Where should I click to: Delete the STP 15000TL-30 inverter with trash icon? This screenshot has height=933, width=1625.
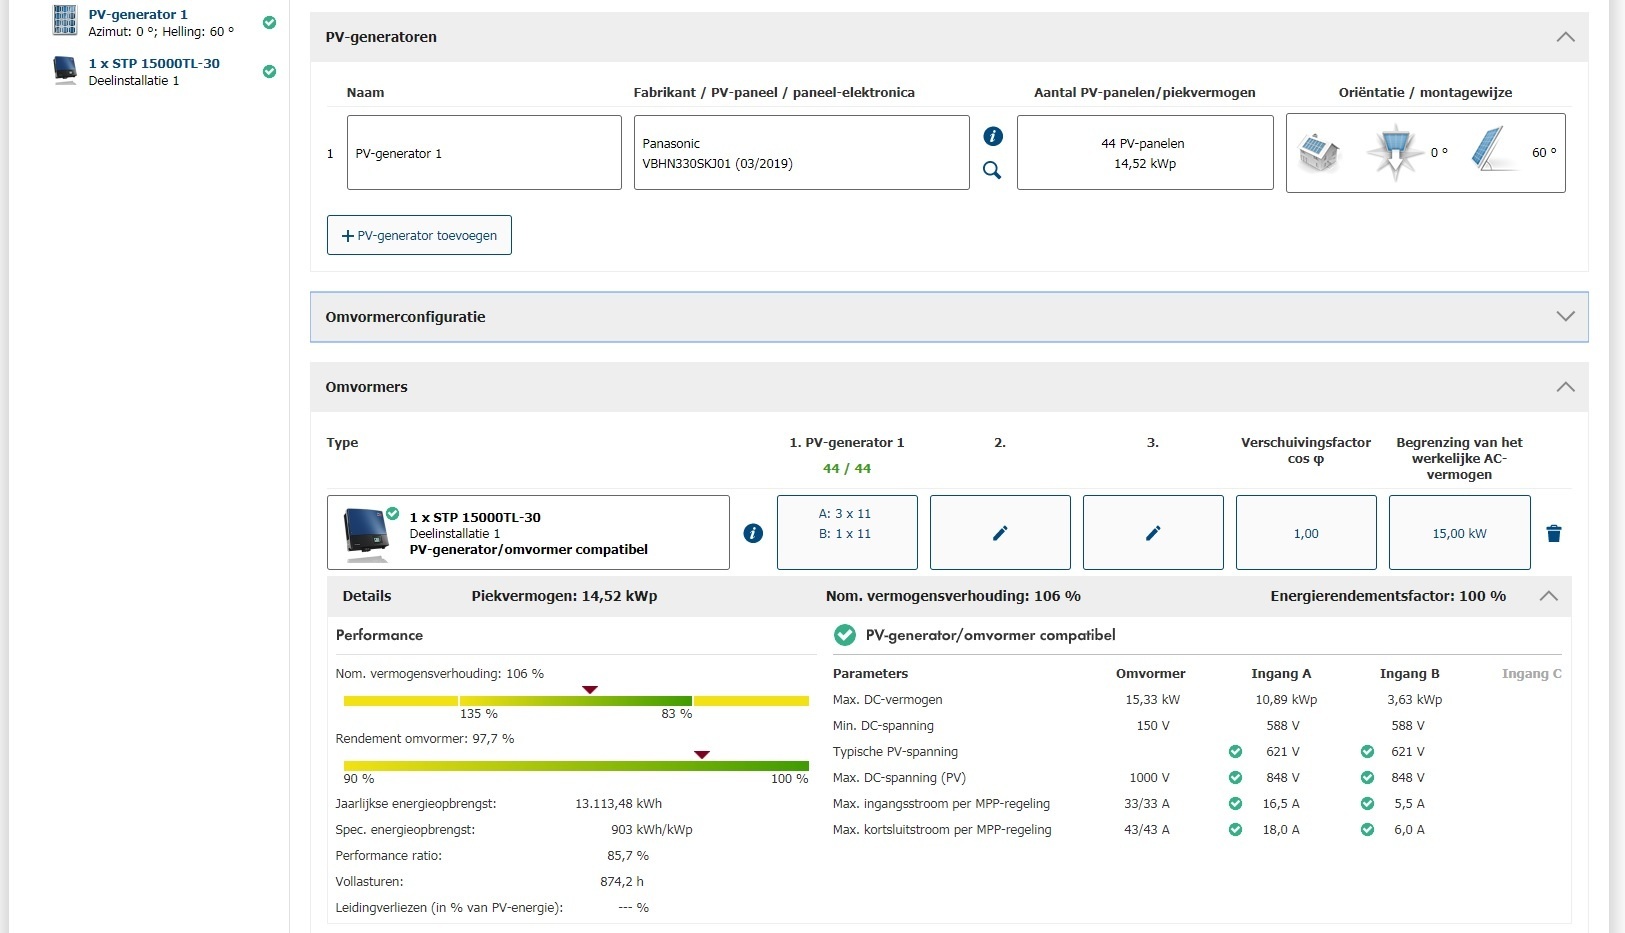tap(1553, 534)
